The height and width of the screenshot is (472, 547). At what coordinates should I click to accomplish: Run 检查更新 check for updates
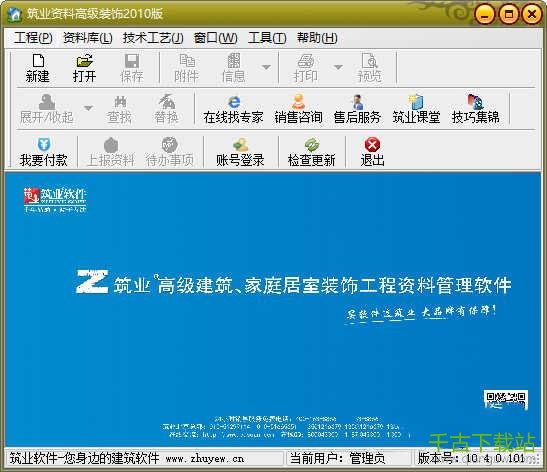click(311, 152)
